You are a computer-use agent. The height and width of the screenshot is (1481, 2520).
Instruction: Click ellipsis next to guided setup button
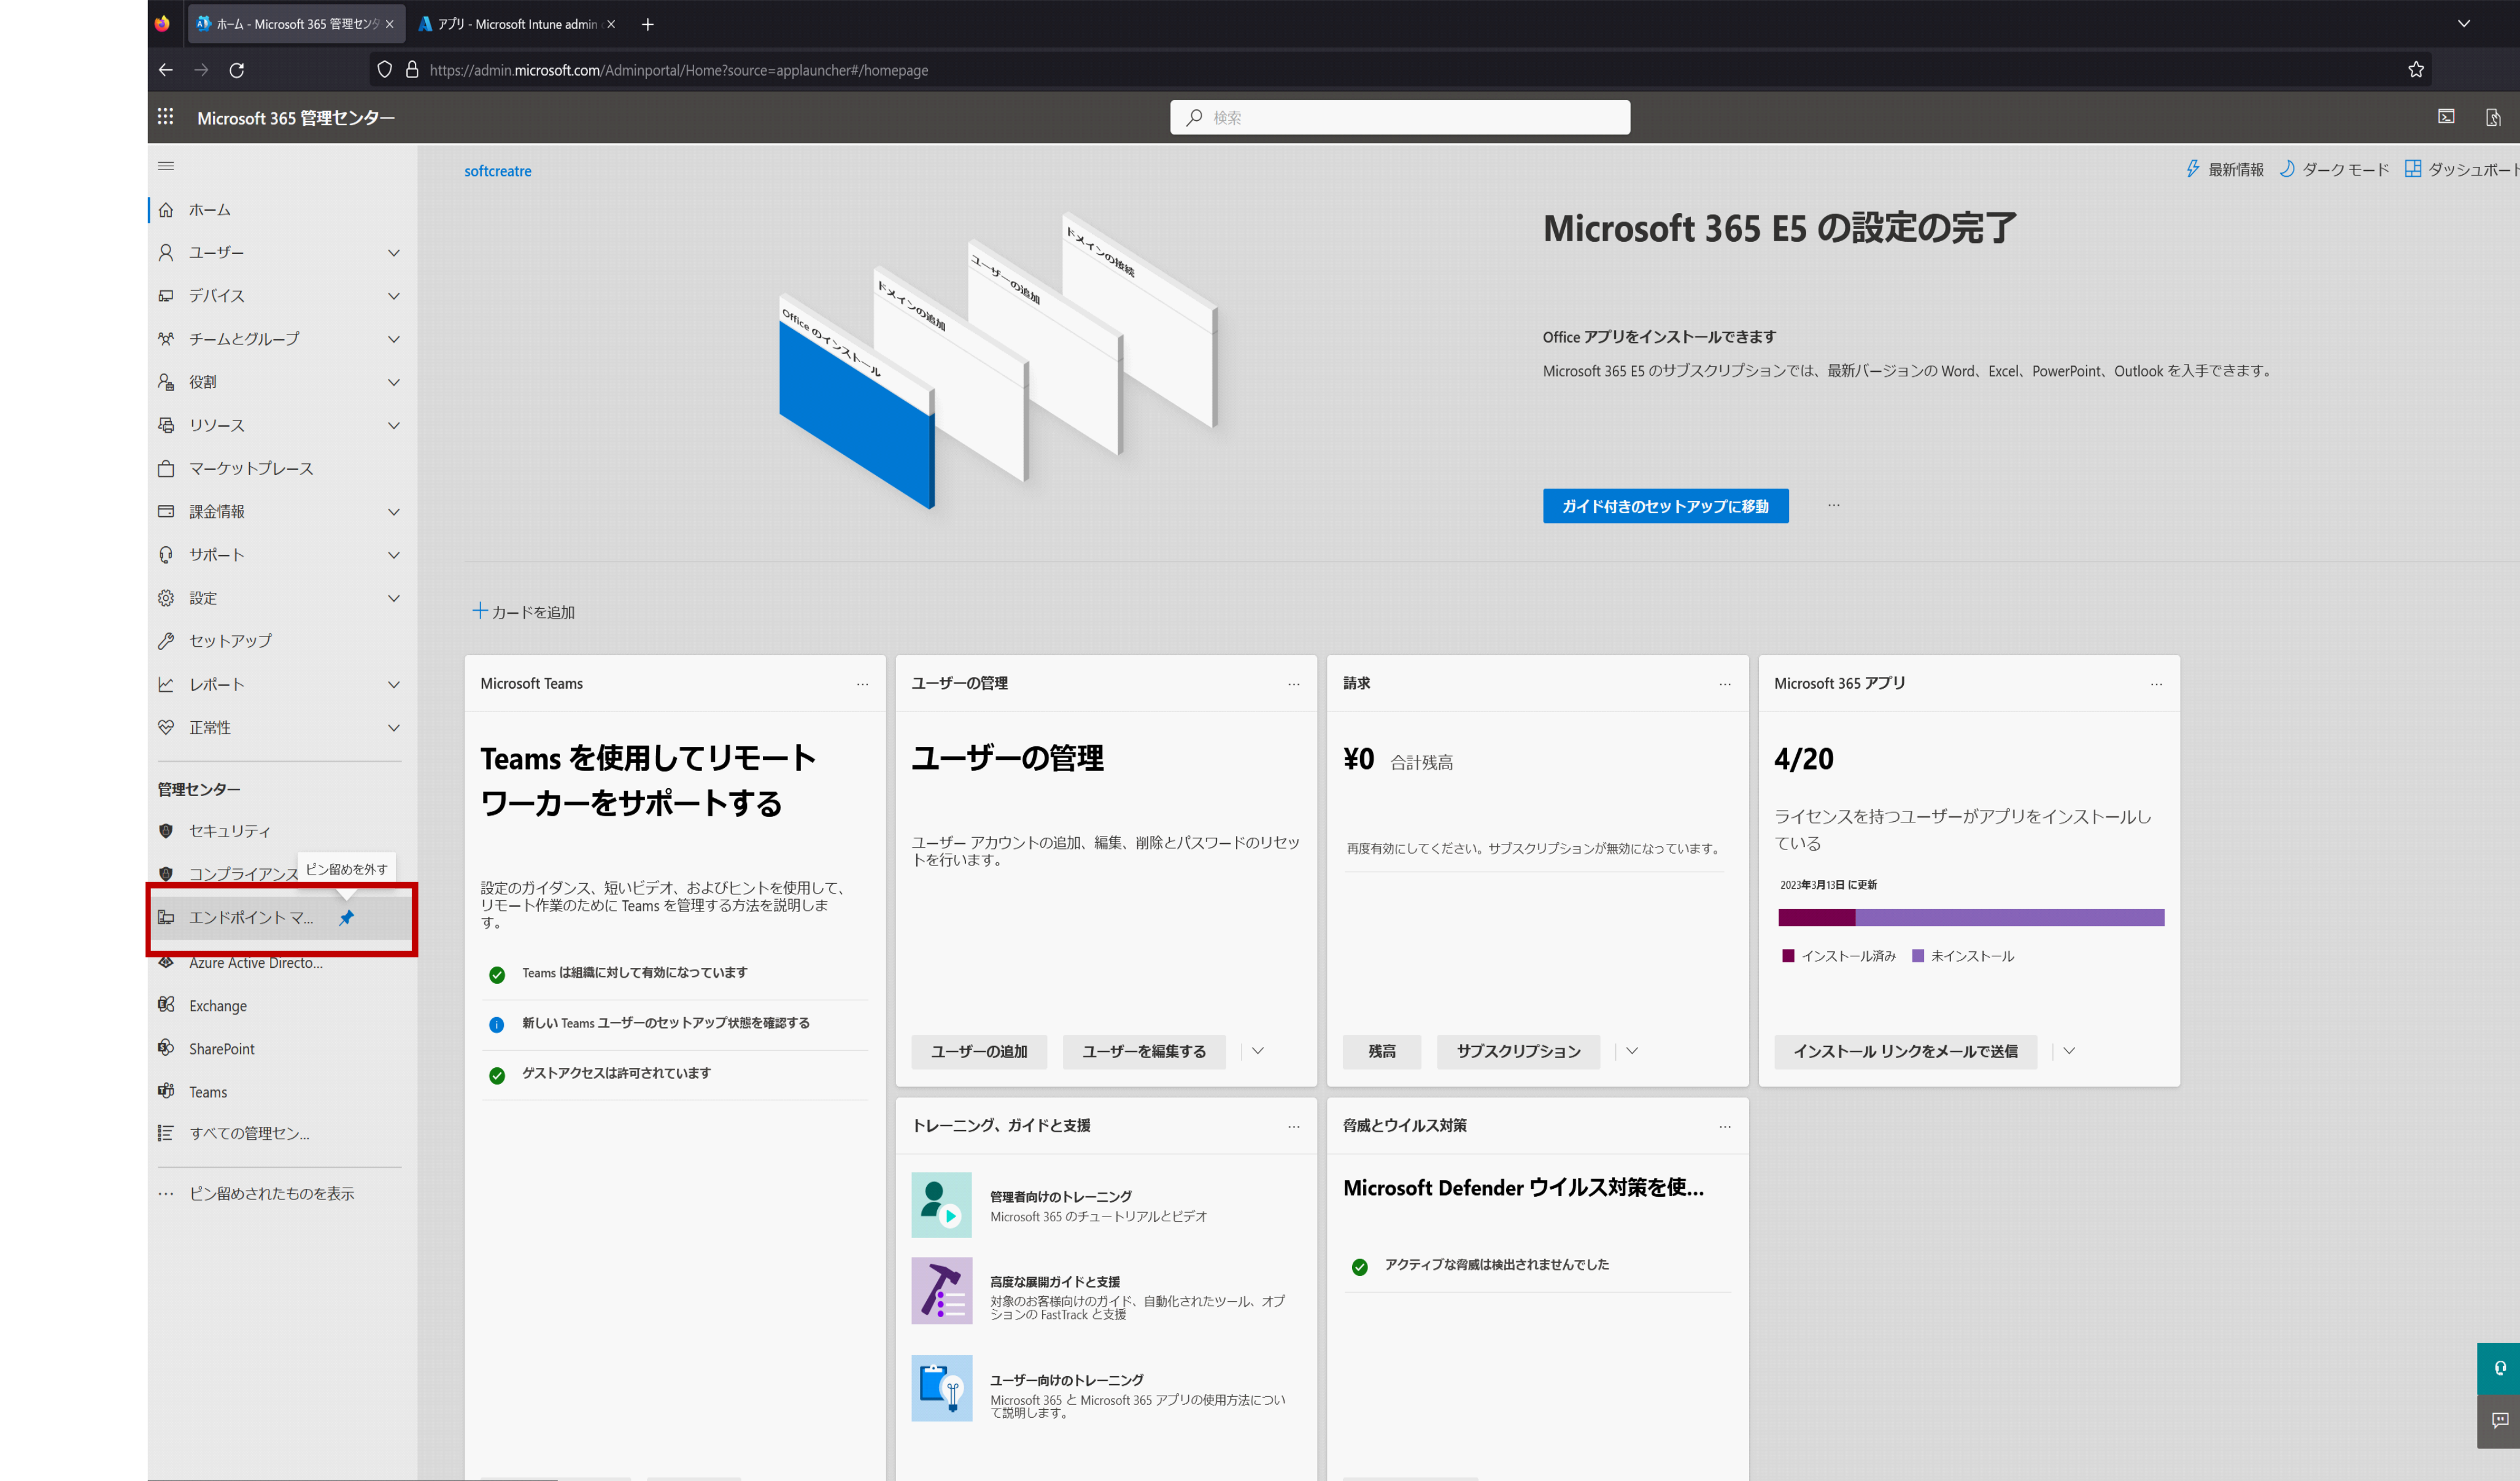click(1833, 505)
